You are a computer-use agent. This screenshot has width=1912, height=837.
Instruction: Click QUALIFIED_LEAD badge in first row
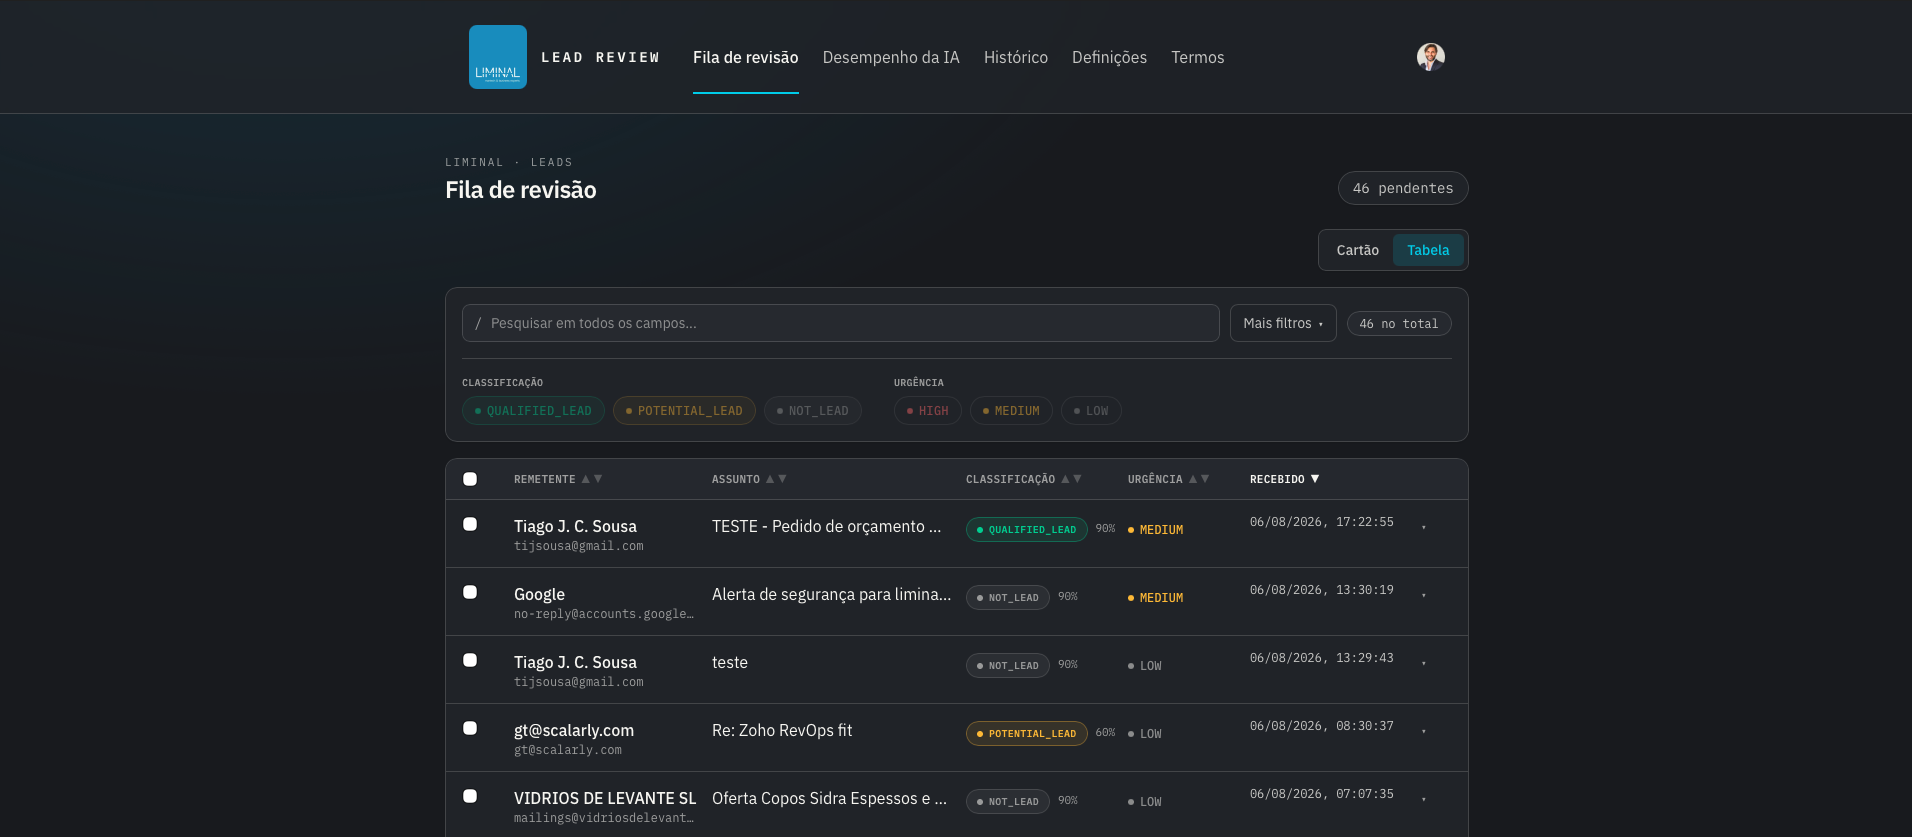pos(1027,530)
